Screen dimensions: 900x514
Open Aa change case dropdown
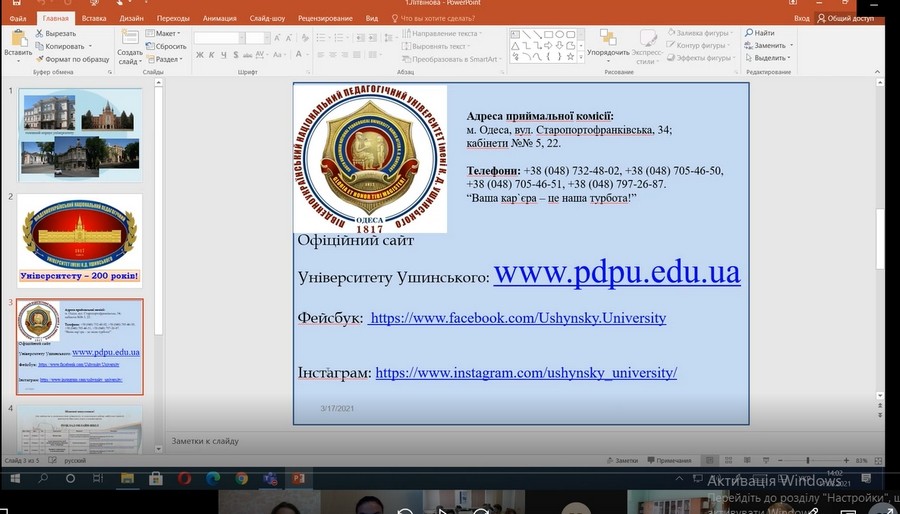280,55
